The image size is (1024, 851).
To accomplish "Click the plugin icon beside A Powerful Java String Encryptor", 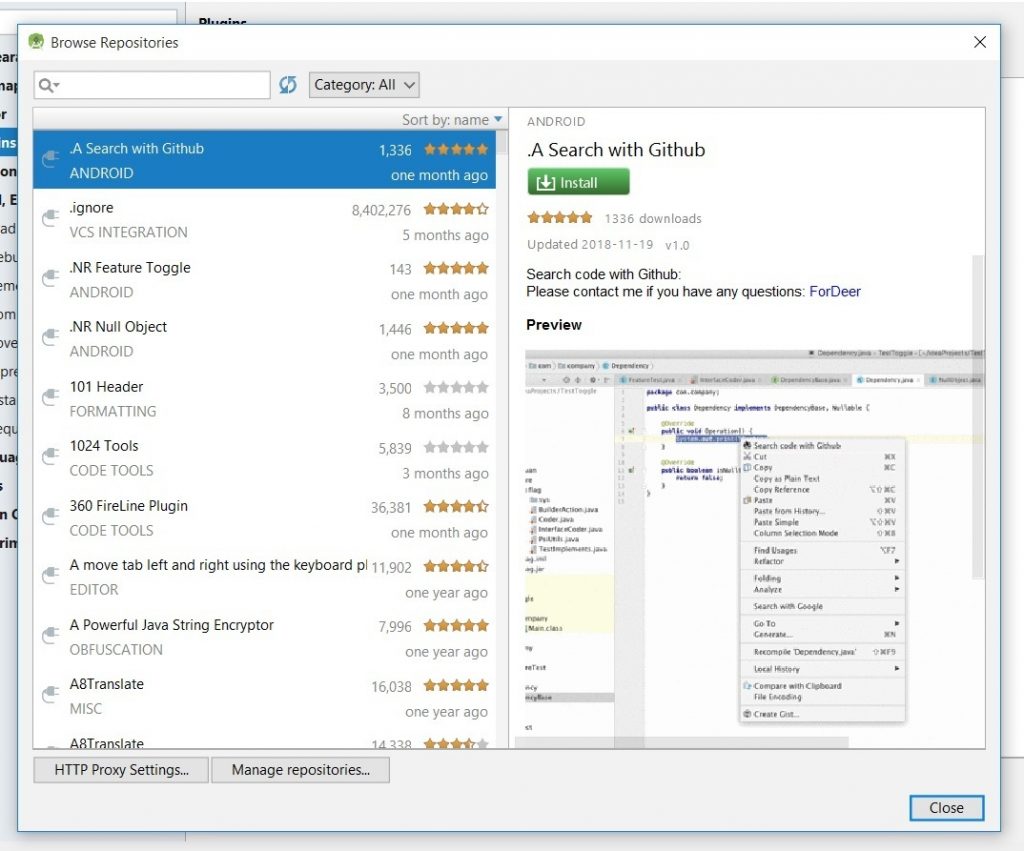I will pyautogui.click(x=50, y=636).
